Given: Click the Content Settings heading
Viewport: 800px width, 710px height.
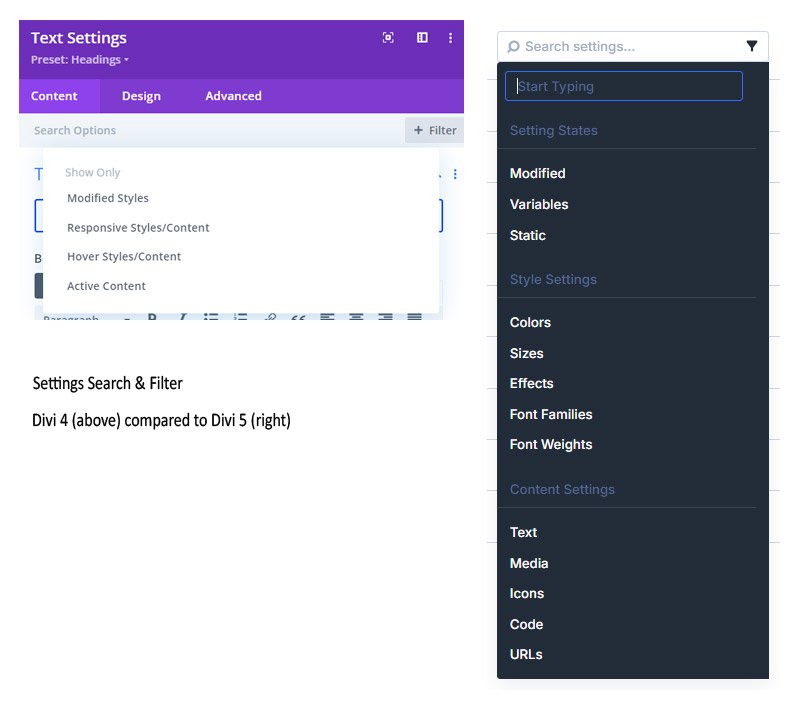Looking at the screenshot, I should [562, 490].
